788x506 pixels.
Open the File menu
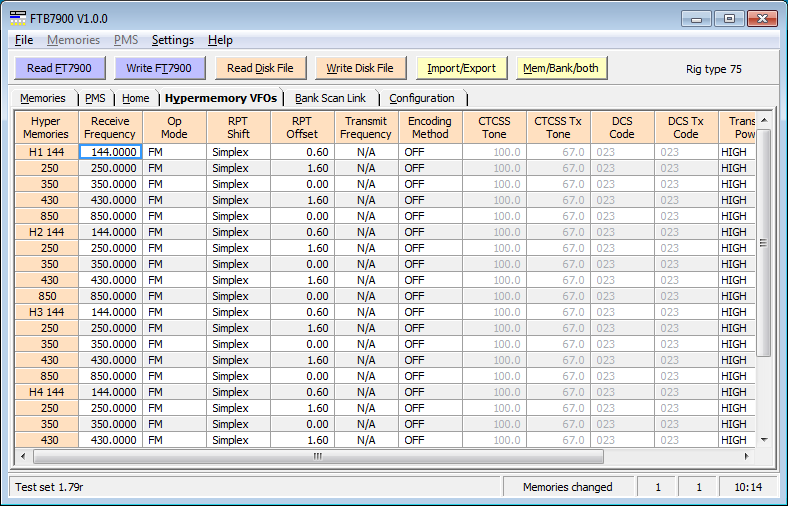click(24, 40)
